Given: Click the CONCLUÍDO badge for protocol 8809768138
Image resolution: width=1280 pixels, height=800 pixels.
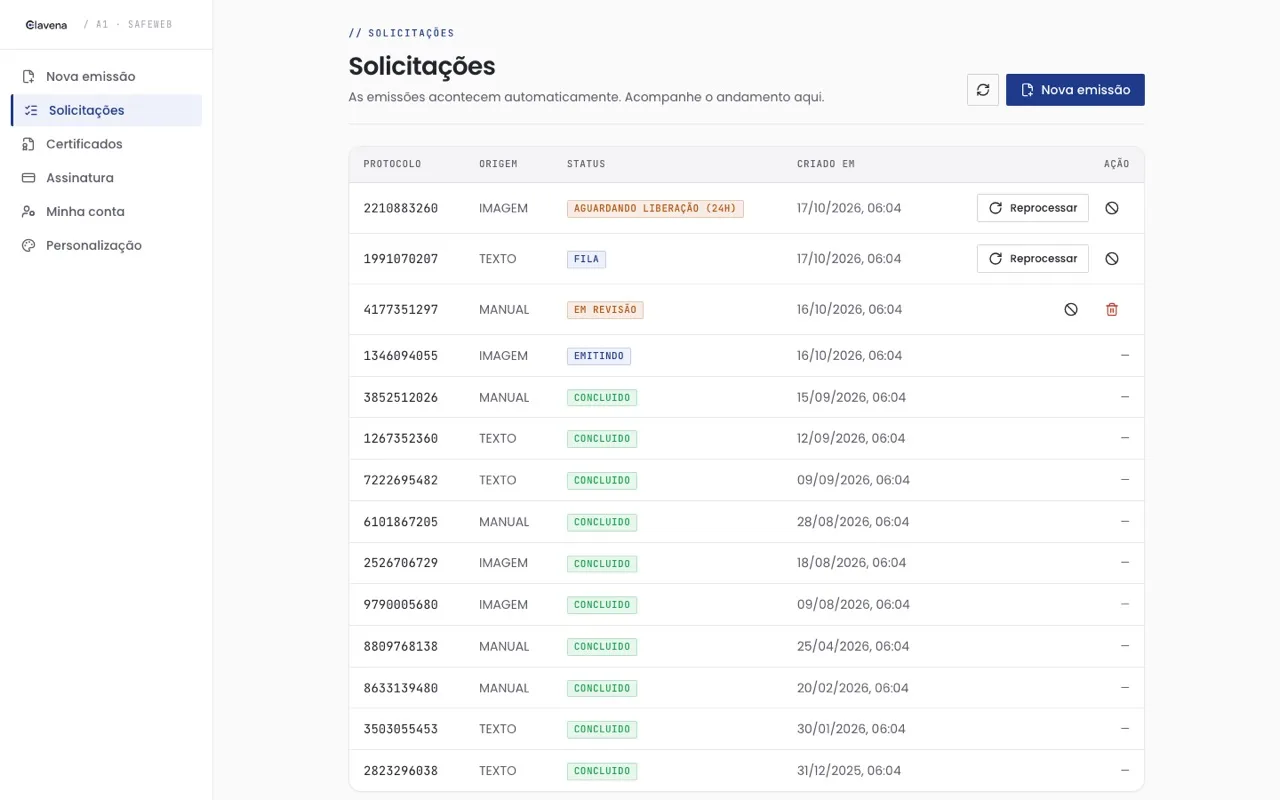Looking at the screenshot, I should click(602, 647).
